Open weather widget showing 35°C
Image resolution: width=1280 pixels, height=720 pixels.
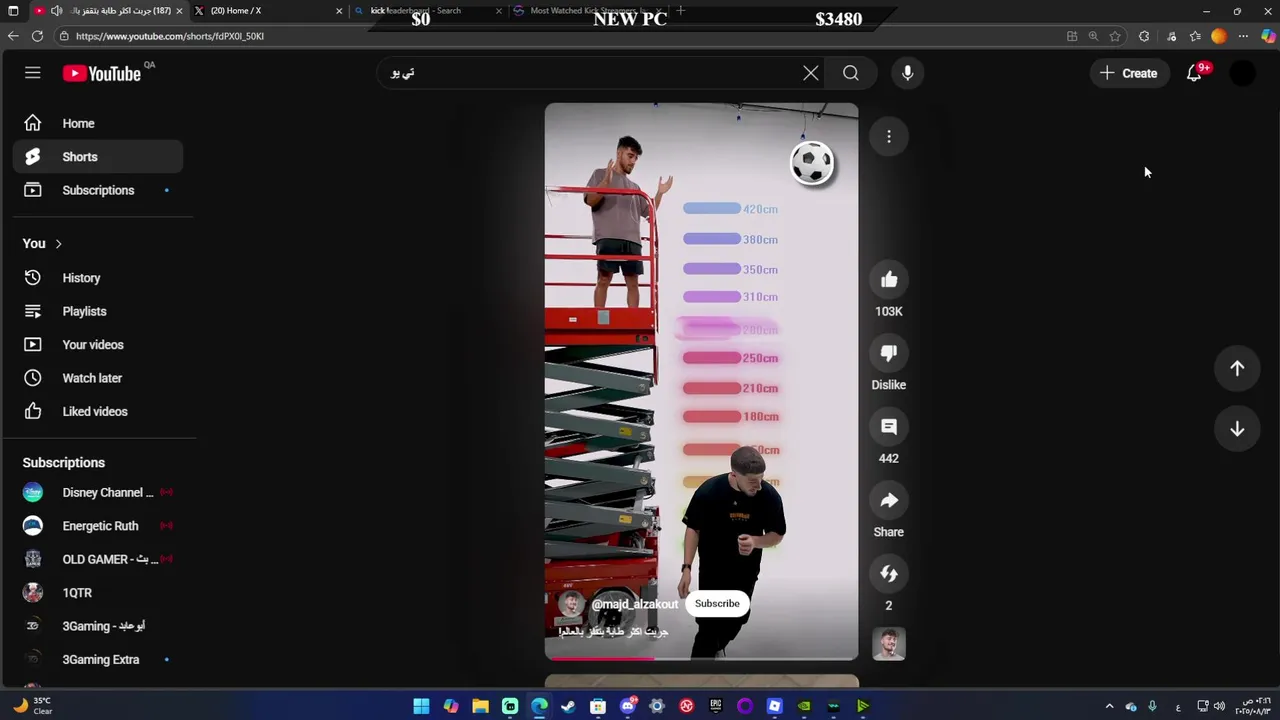pyautogui.click(x=31, y=706)
